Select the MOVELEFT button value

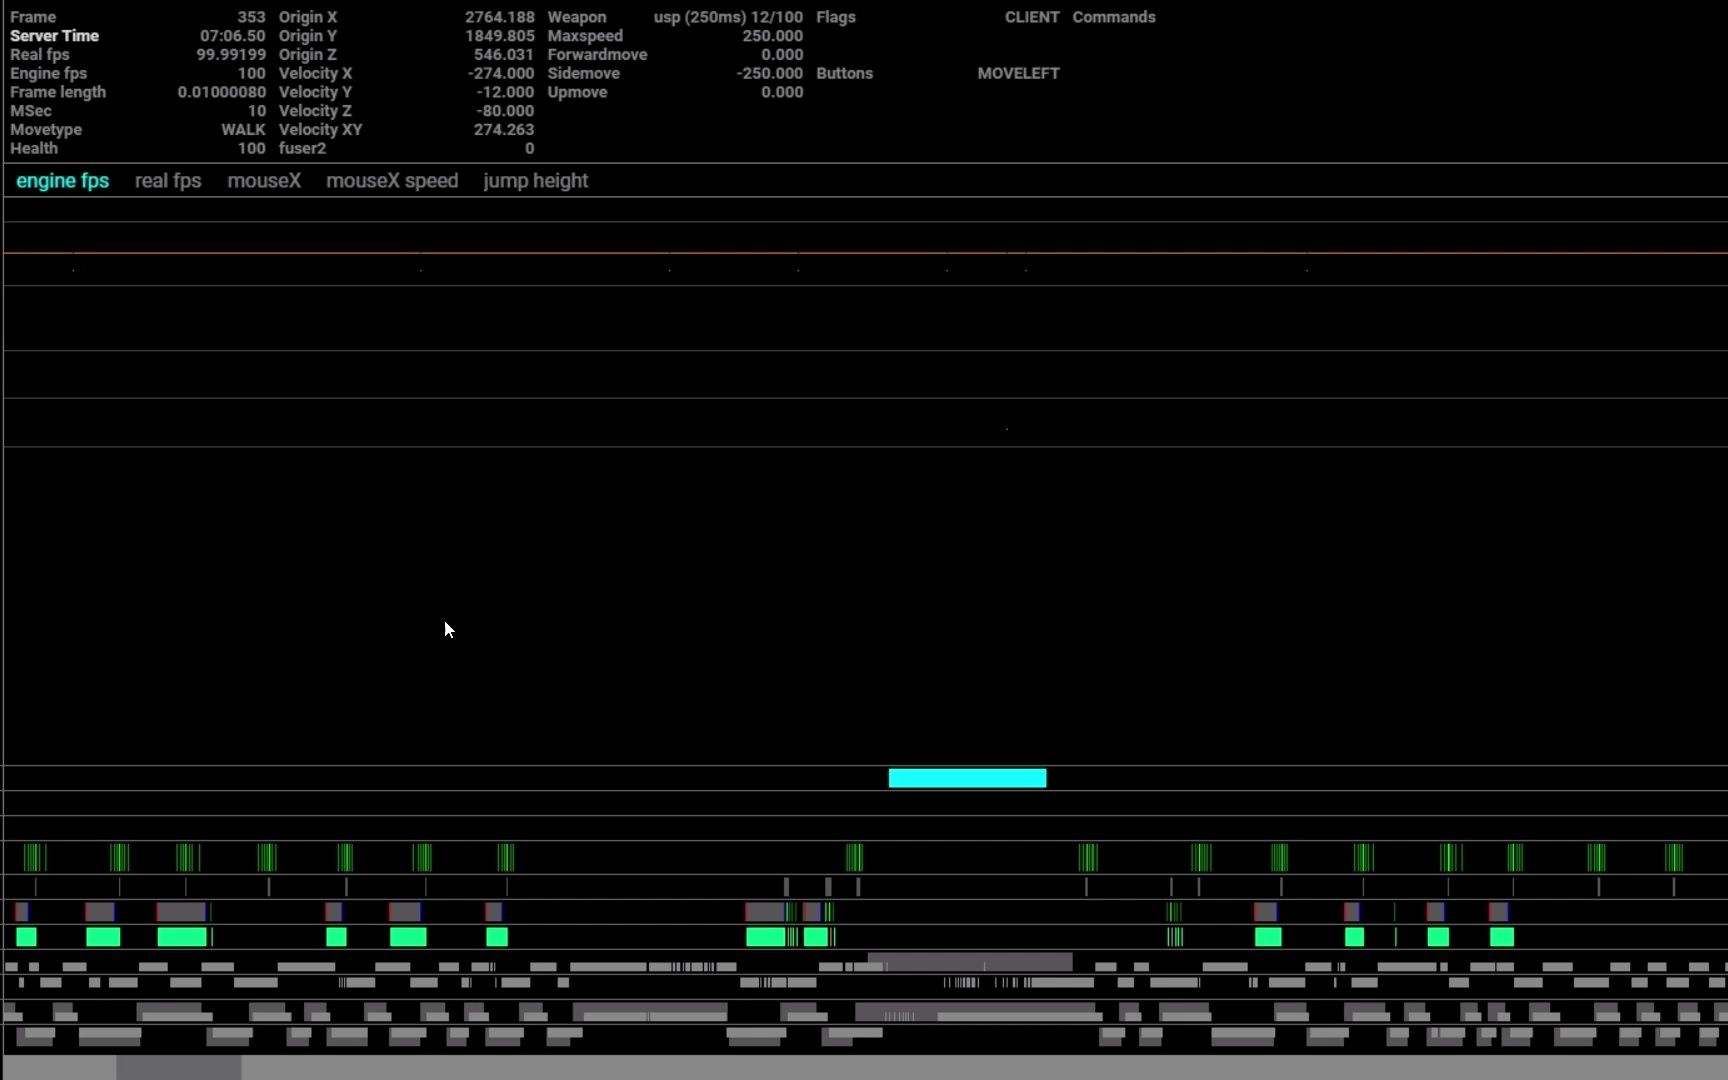(x=1018, y=73)
